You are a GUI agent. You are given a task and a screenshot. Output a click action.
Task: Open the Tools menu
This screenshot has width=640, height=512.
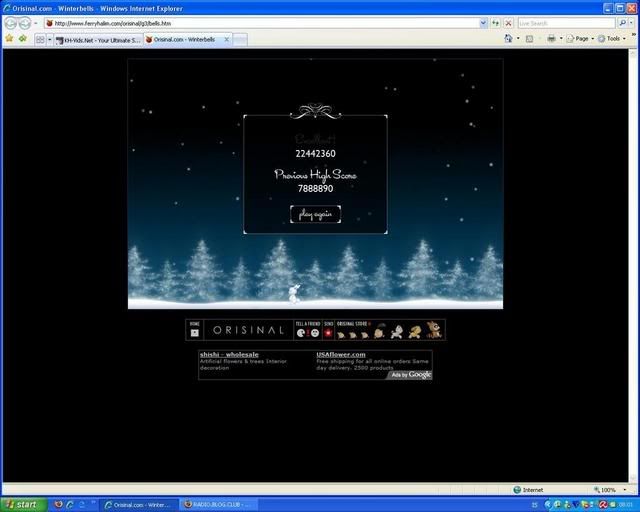(611, 38)
